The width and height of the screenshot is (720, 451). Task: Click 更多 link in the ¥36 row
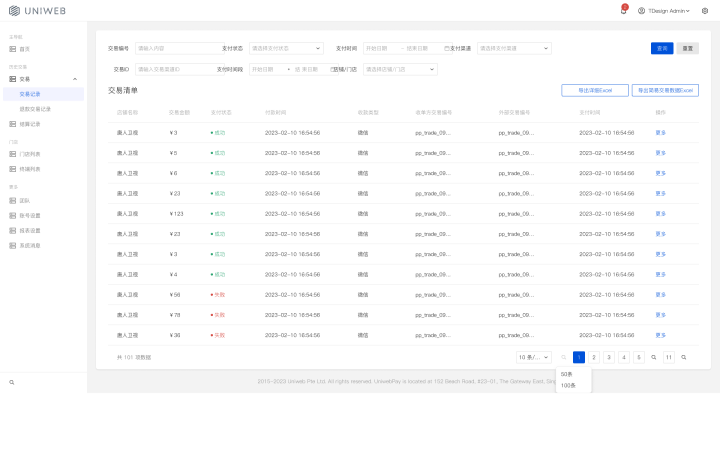coord(660,335)
